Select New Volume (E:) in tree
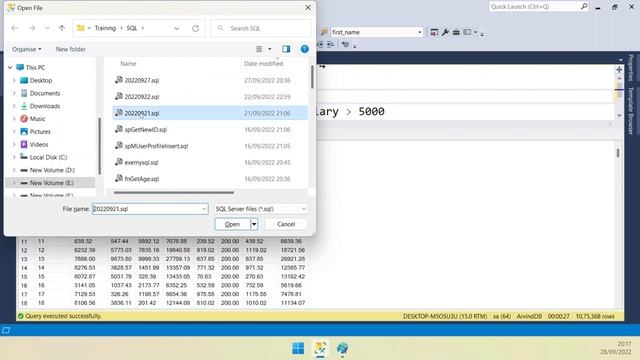 coord(51,183)
